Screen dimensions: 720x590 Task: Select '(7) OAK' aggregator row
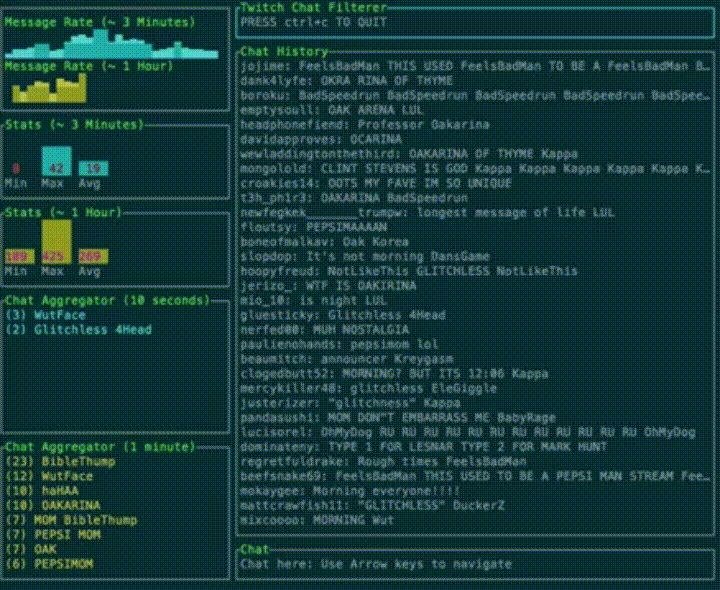pyautogui.click(x=31, y=549)
